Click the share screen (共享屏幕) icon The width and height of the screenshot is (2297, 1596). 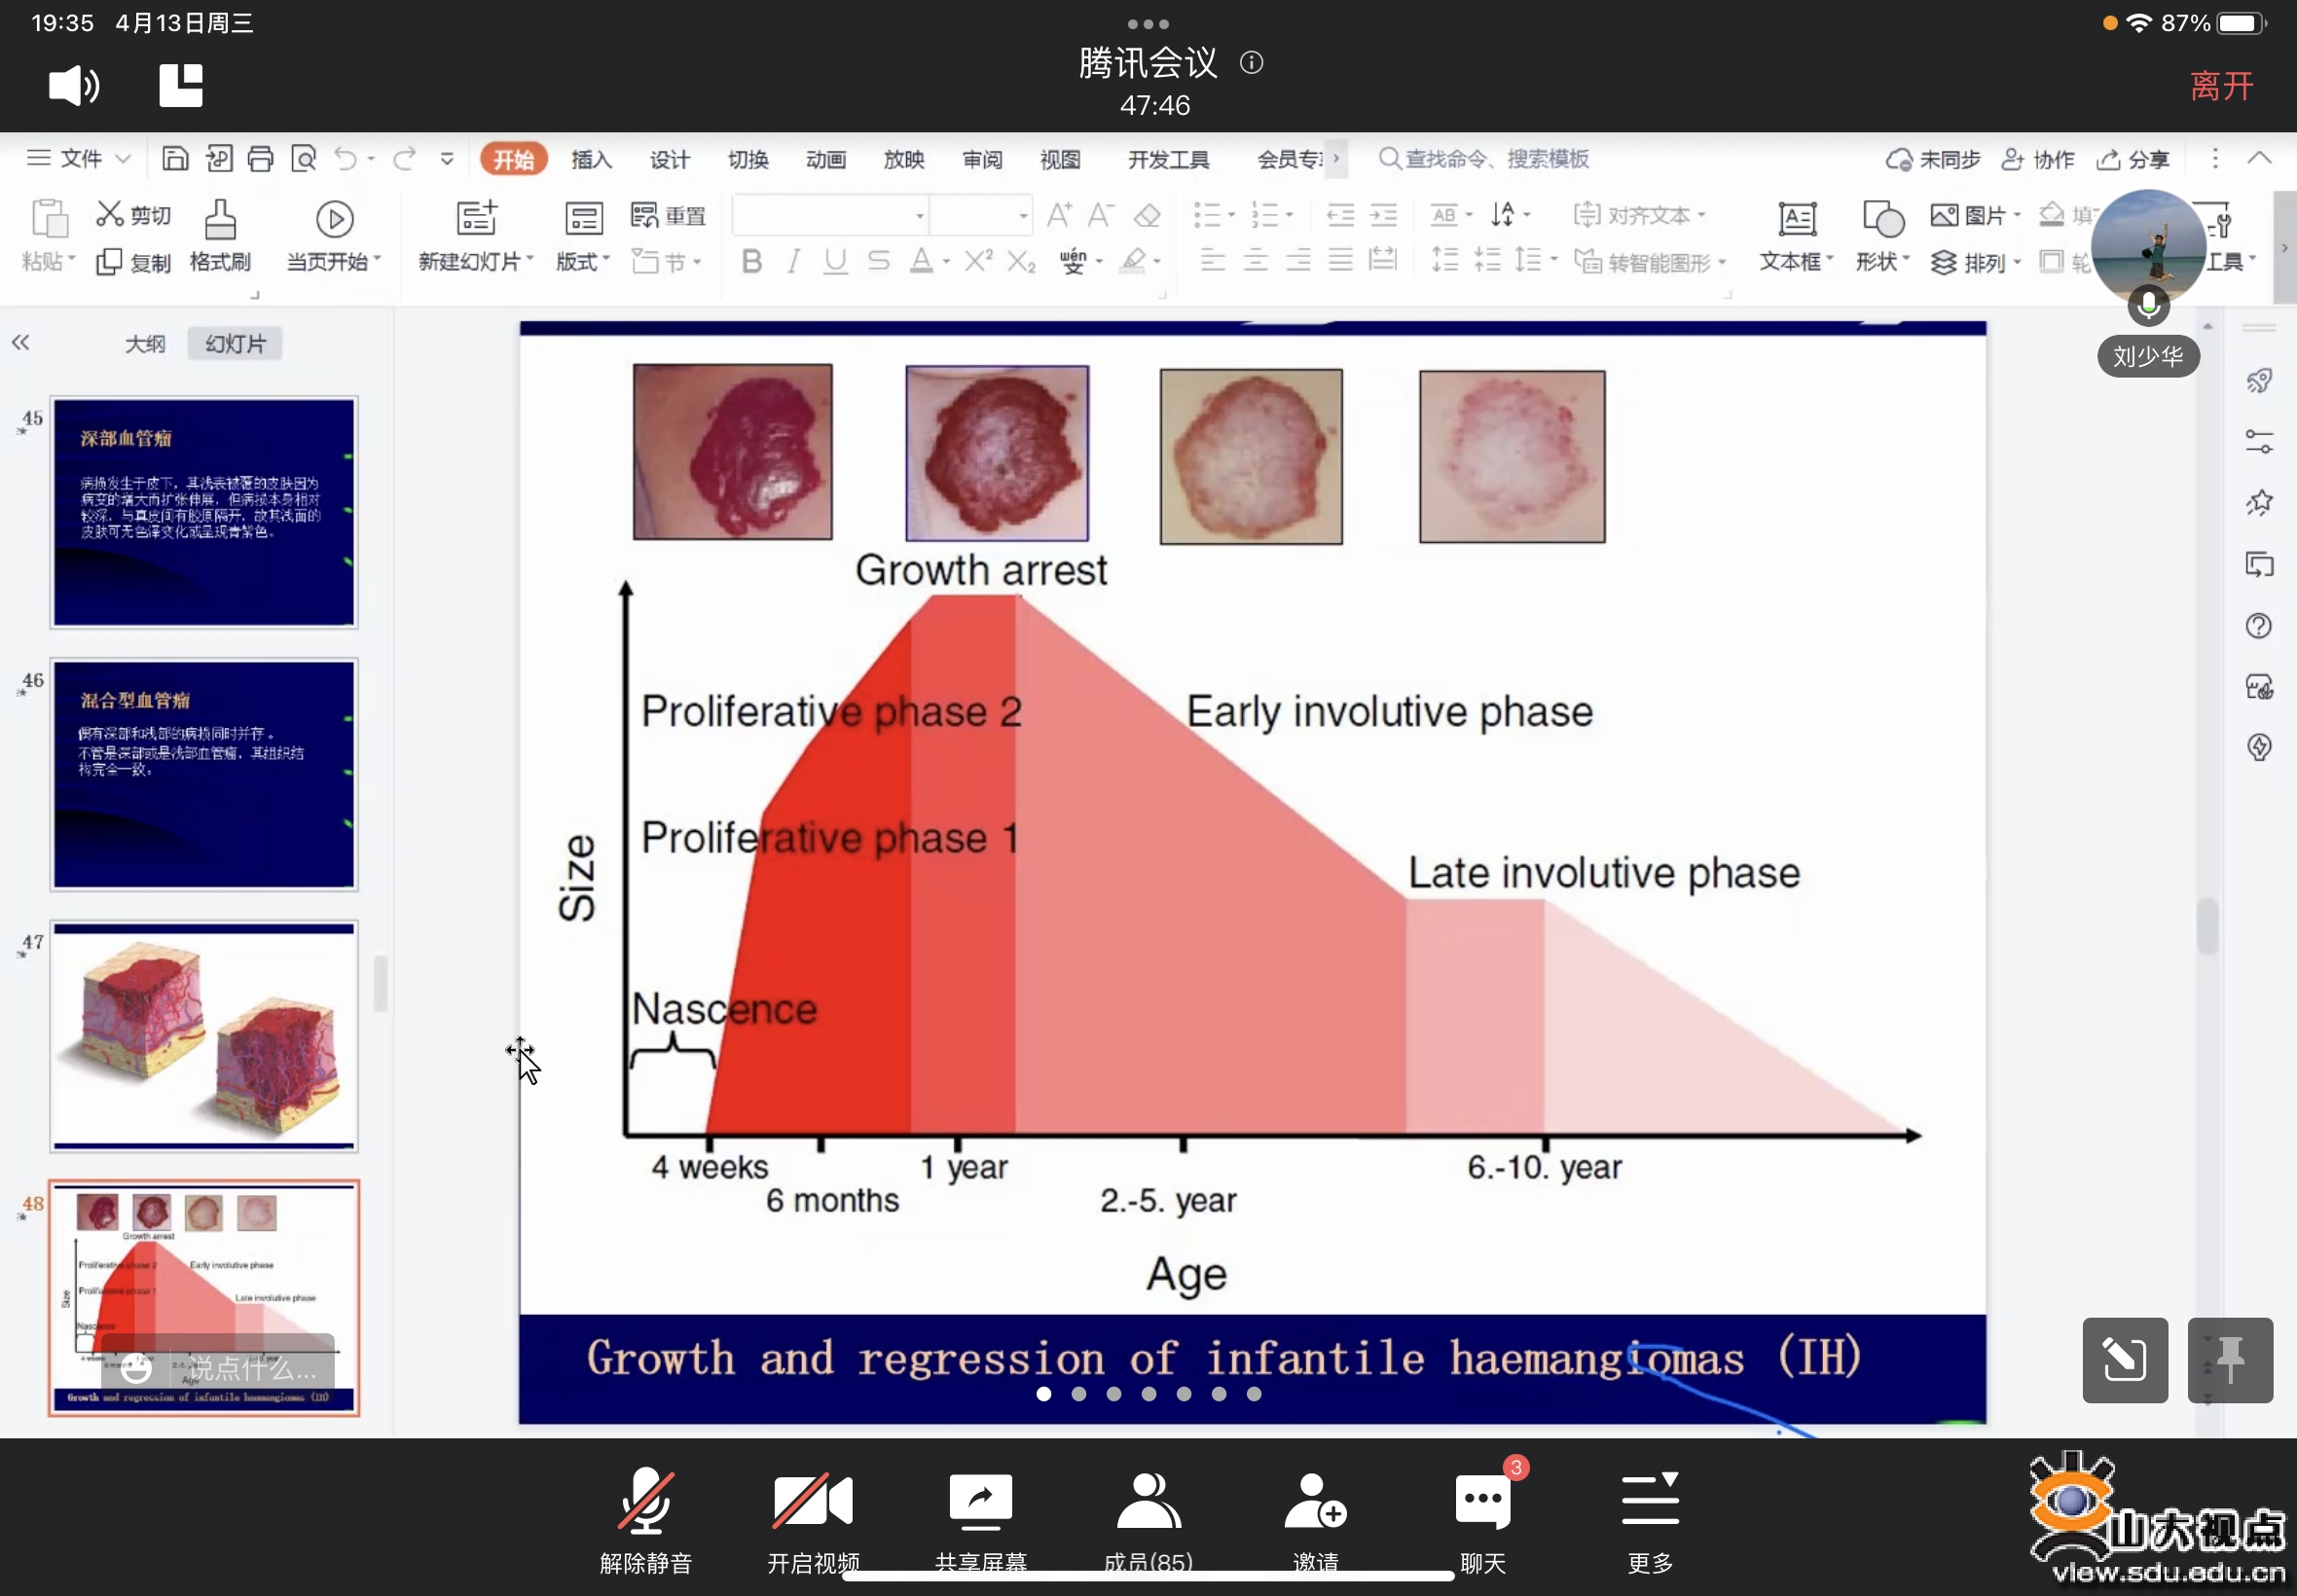[x=980, y=1501]
